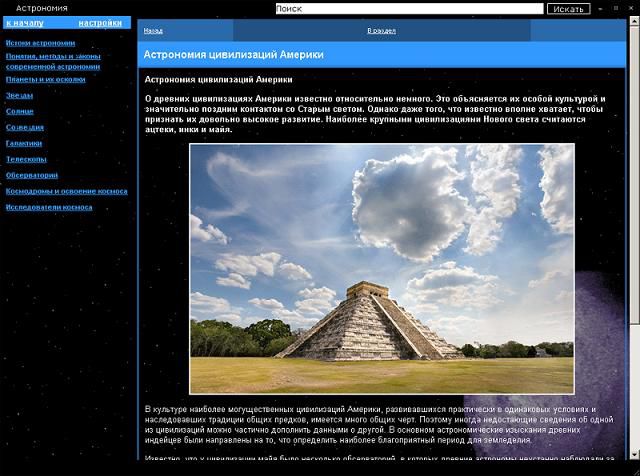Close the Астрономия window

coord(629,8)
